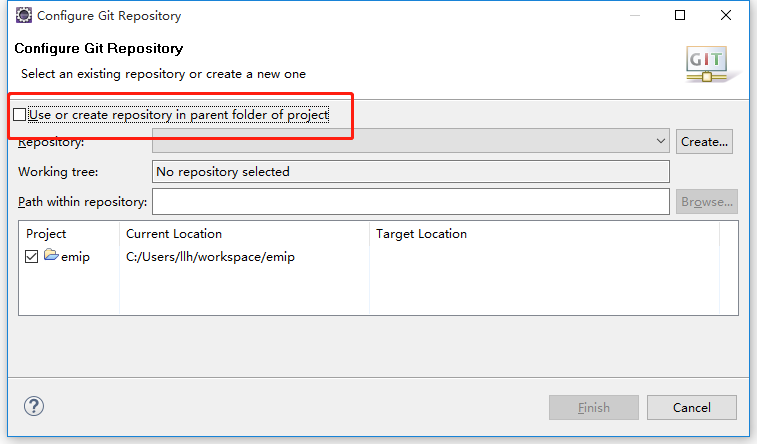The image size is (757, 444).
Task: Close the Configure Git Repository dialog
Action: [726, 15]
